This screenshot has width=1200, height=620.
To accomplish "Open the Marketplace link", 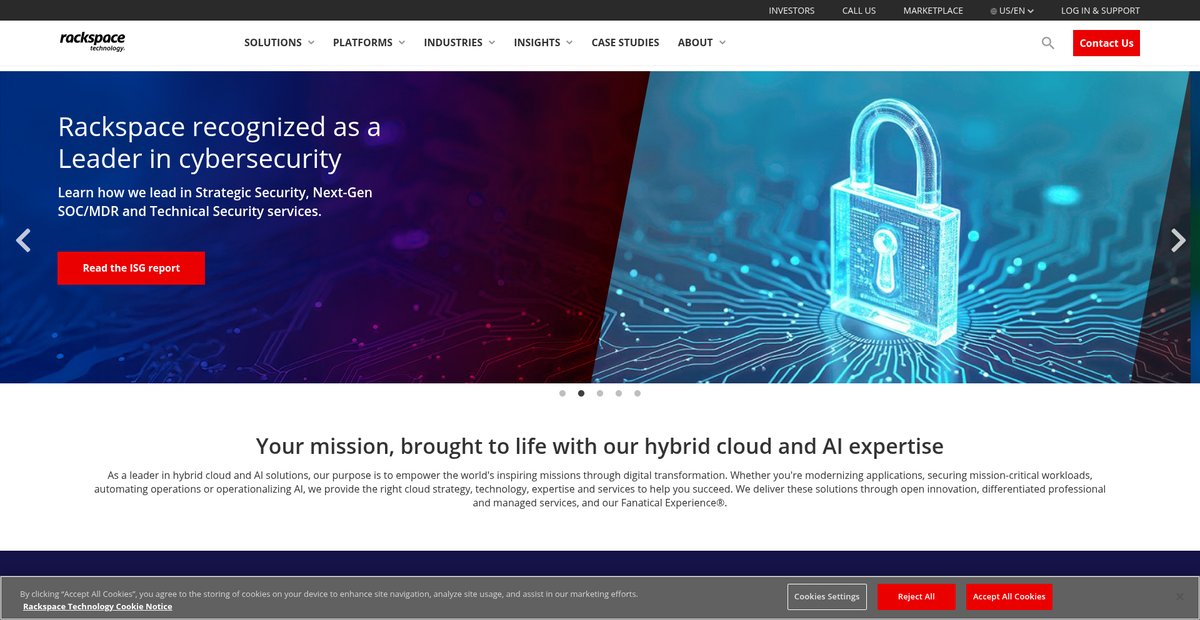I will coord(933,11).
